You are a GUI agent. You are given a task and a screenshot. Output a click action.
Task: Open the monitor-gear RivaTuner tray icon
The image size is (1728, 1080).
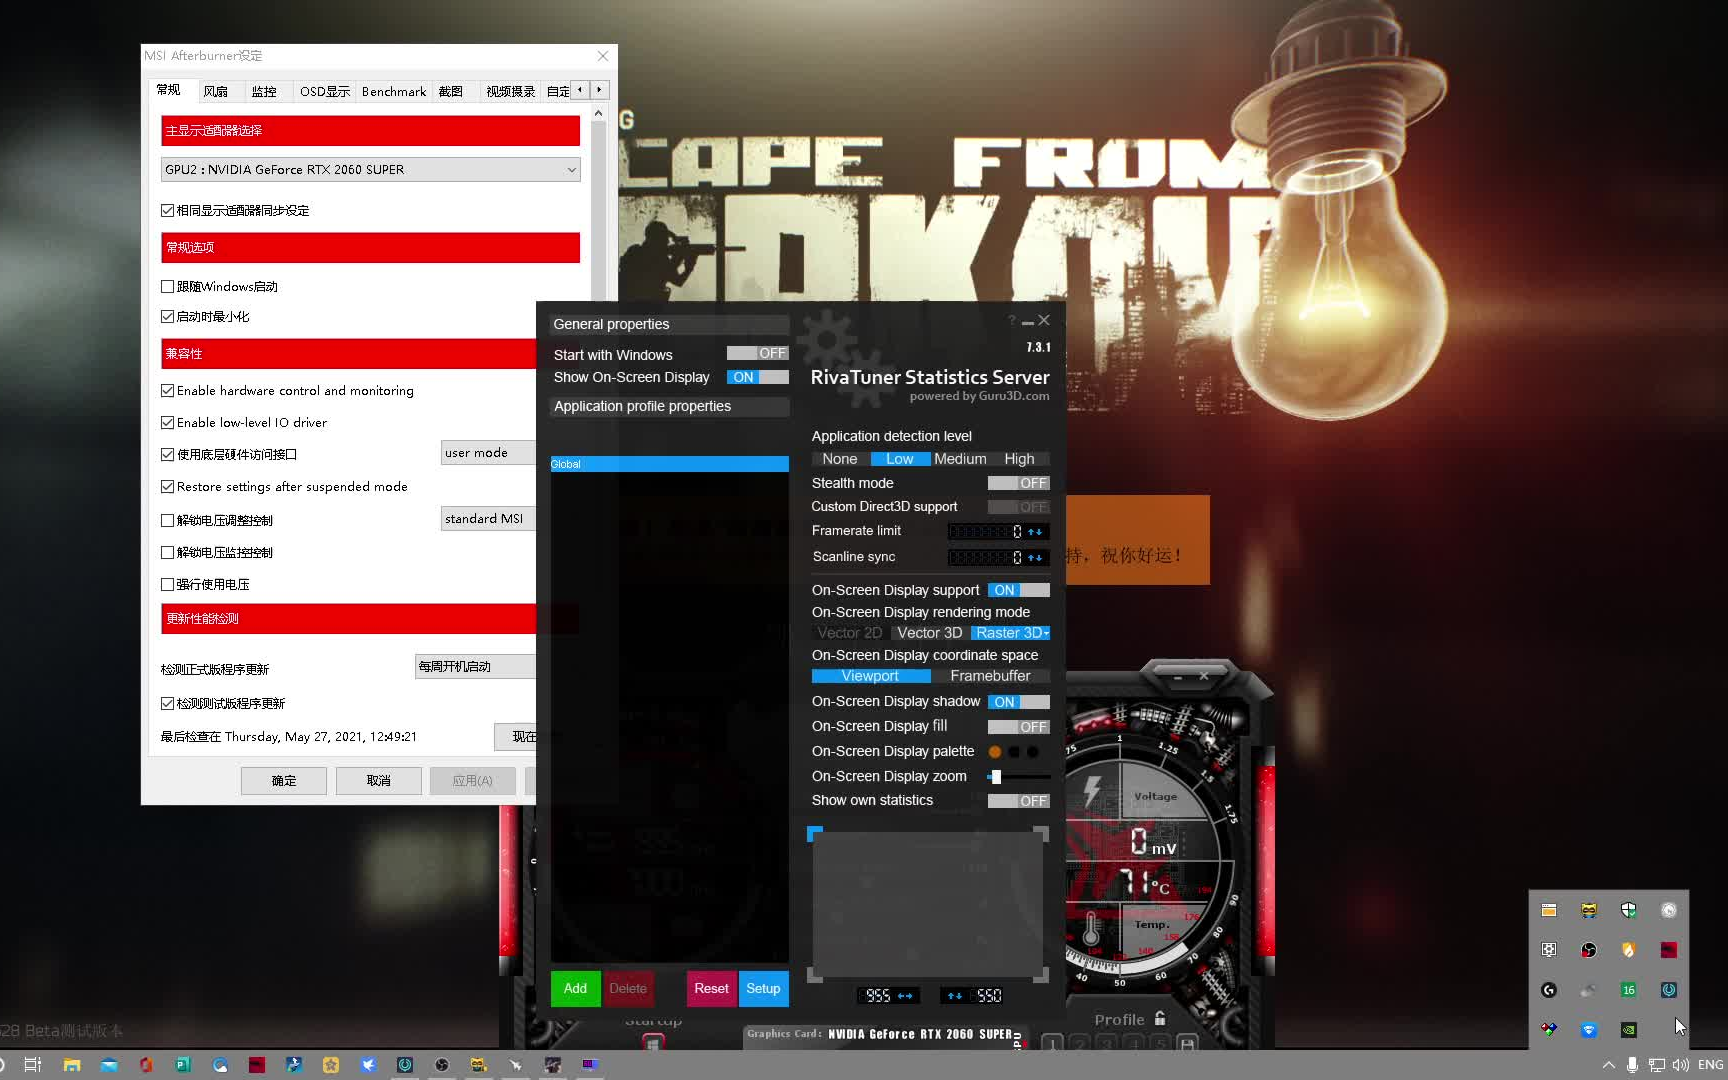(x=1549, y=950)
